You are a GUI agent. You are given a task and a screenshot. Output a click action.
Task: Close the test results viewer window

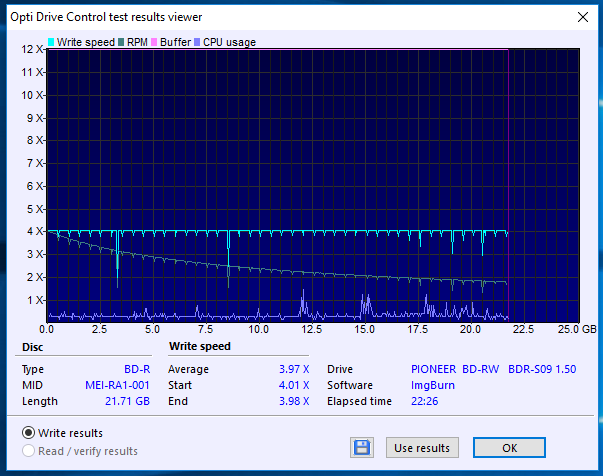pos(583,17)
